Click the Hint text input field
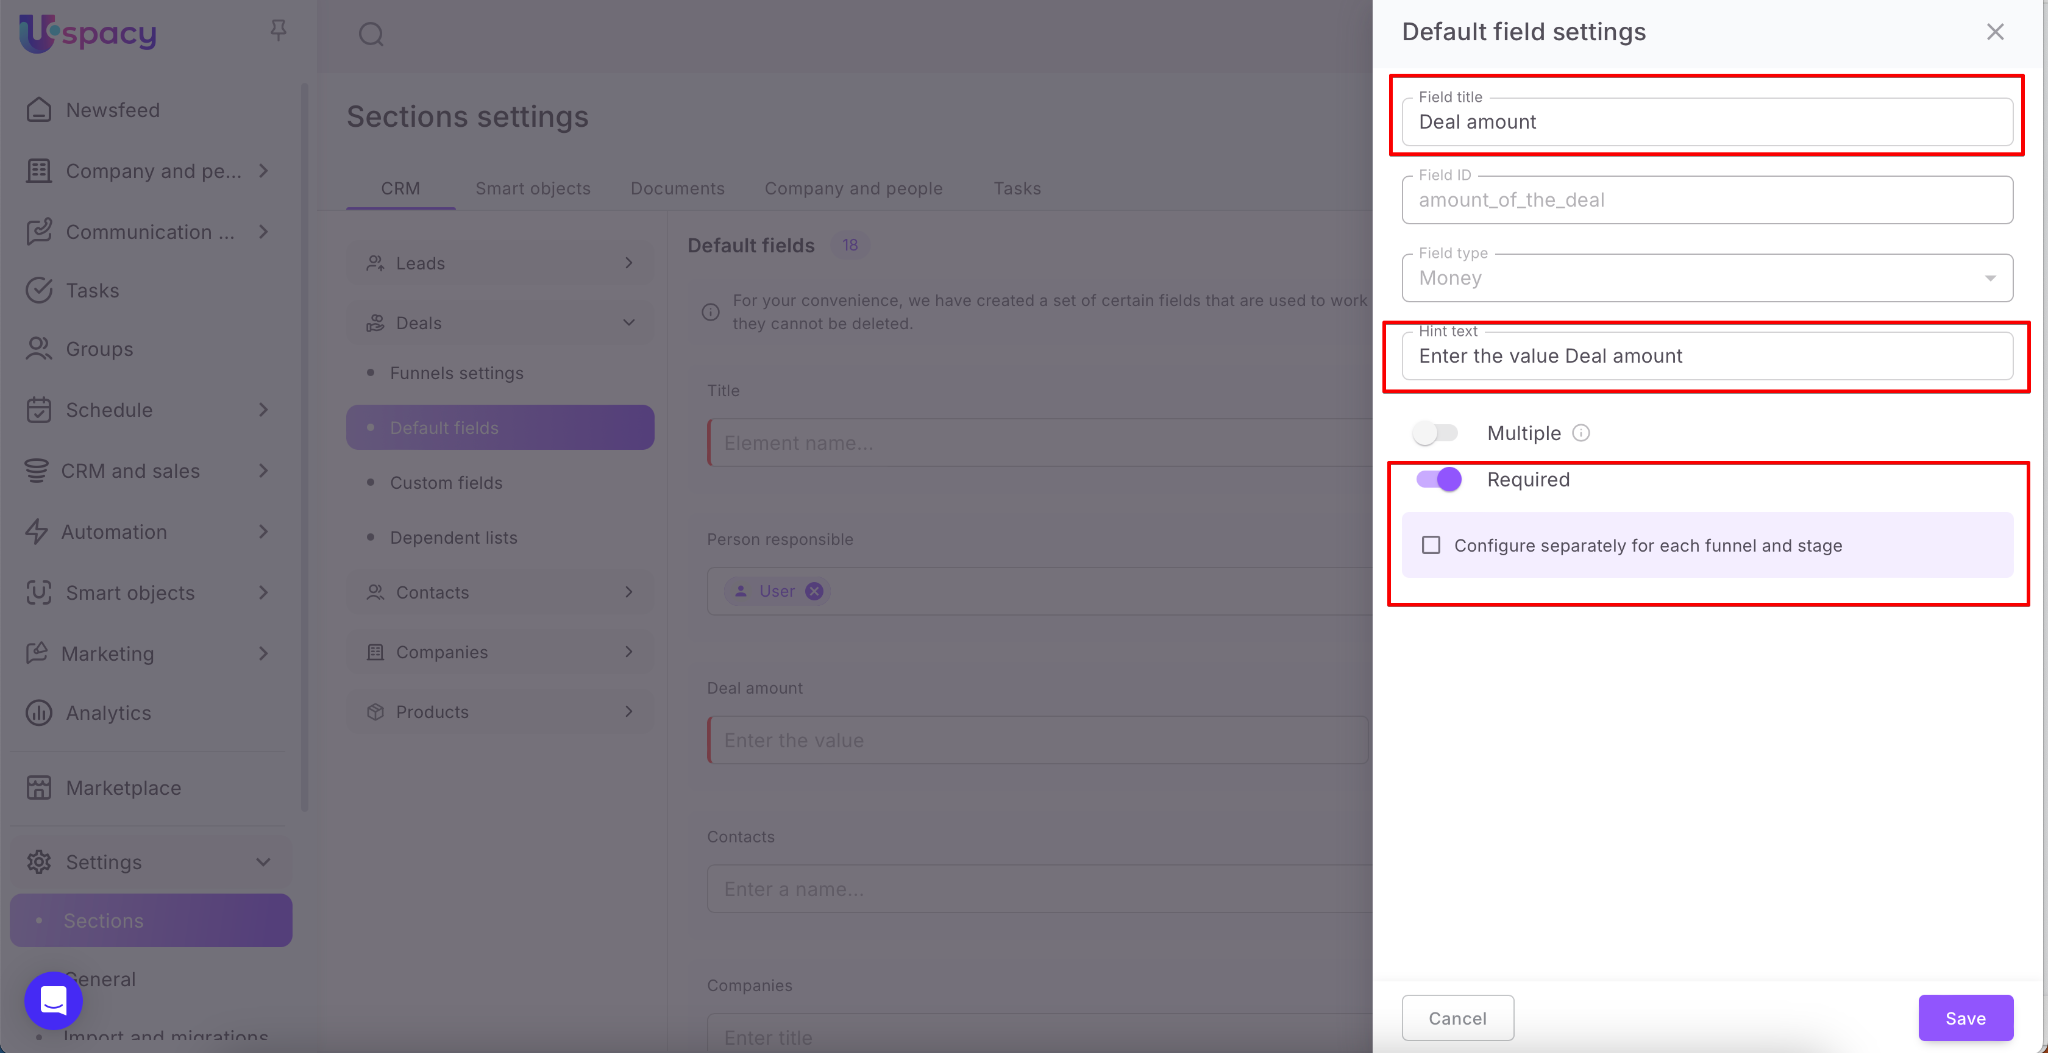The height and width of the screenshot is (1053, 2048). click(x=1707, y=356)
